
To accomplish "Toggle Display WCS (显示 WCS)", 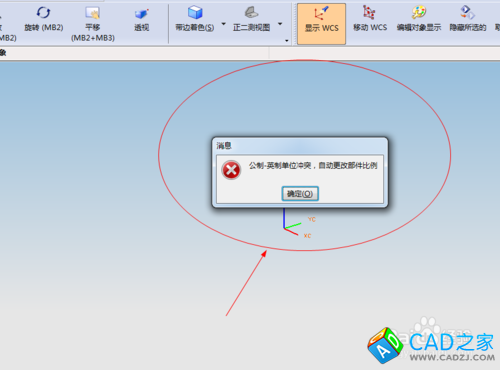I will coord(321,24).
